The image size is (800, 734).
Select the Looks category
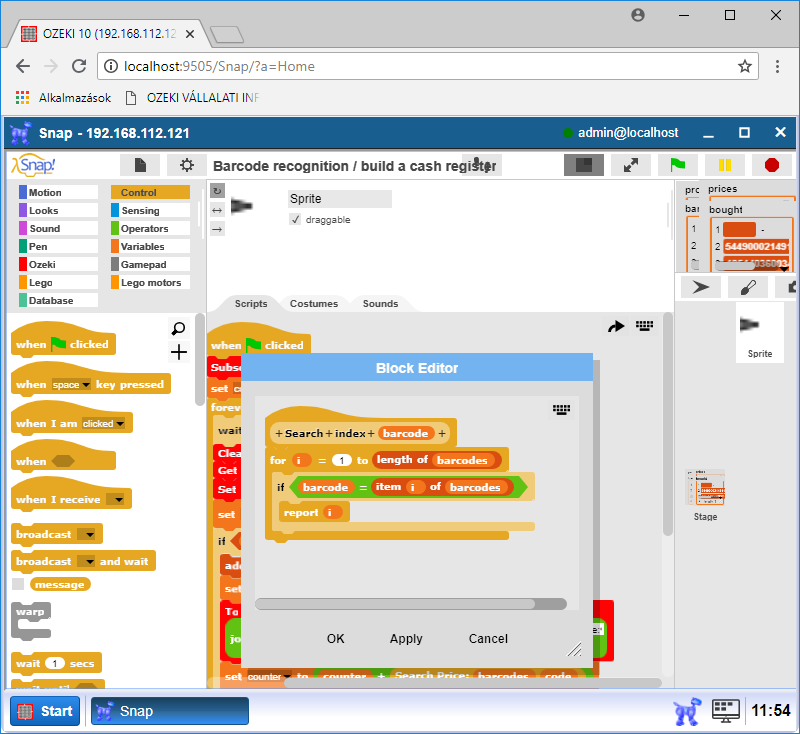coord(58,210)
